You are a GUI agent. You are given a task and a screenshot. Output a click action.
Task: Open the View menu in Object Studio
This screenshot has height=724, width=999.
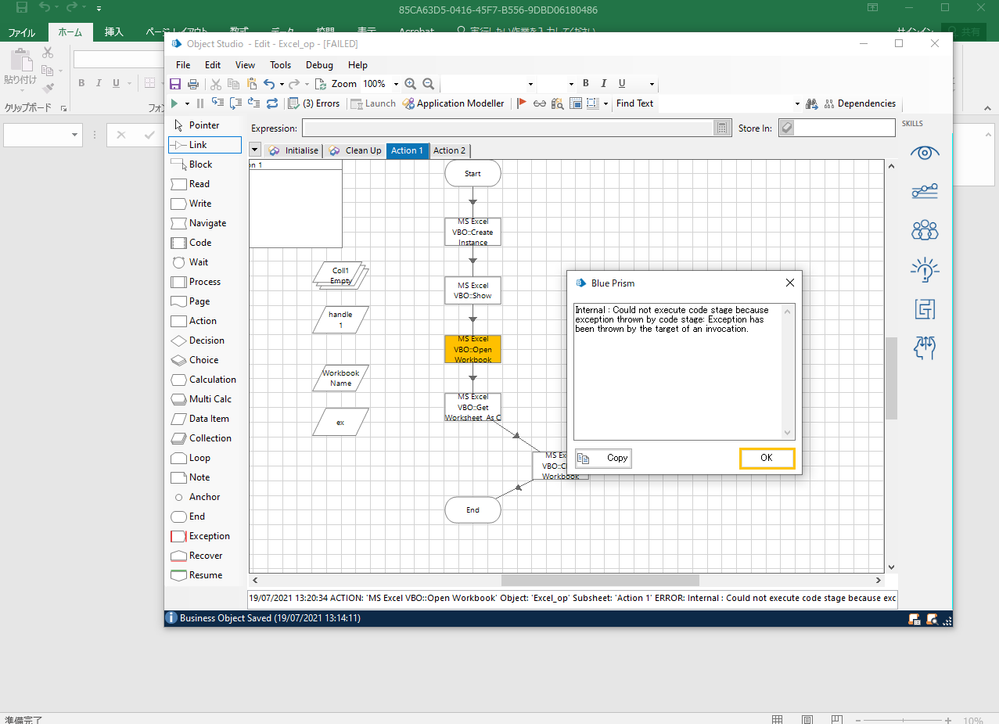pos(245,65)
